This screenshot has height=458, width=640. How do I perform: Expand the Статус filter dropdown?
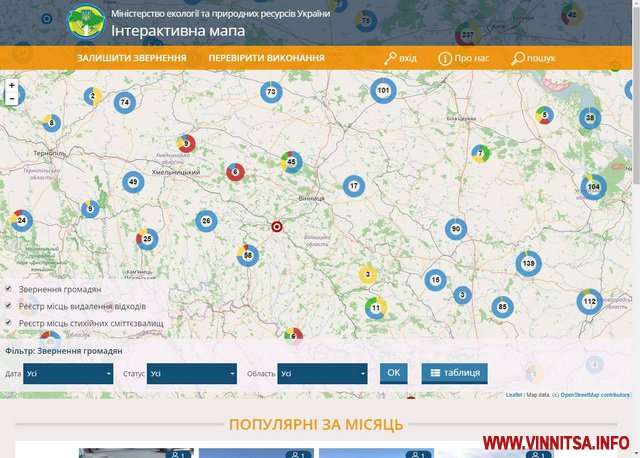tap(191, 374)
